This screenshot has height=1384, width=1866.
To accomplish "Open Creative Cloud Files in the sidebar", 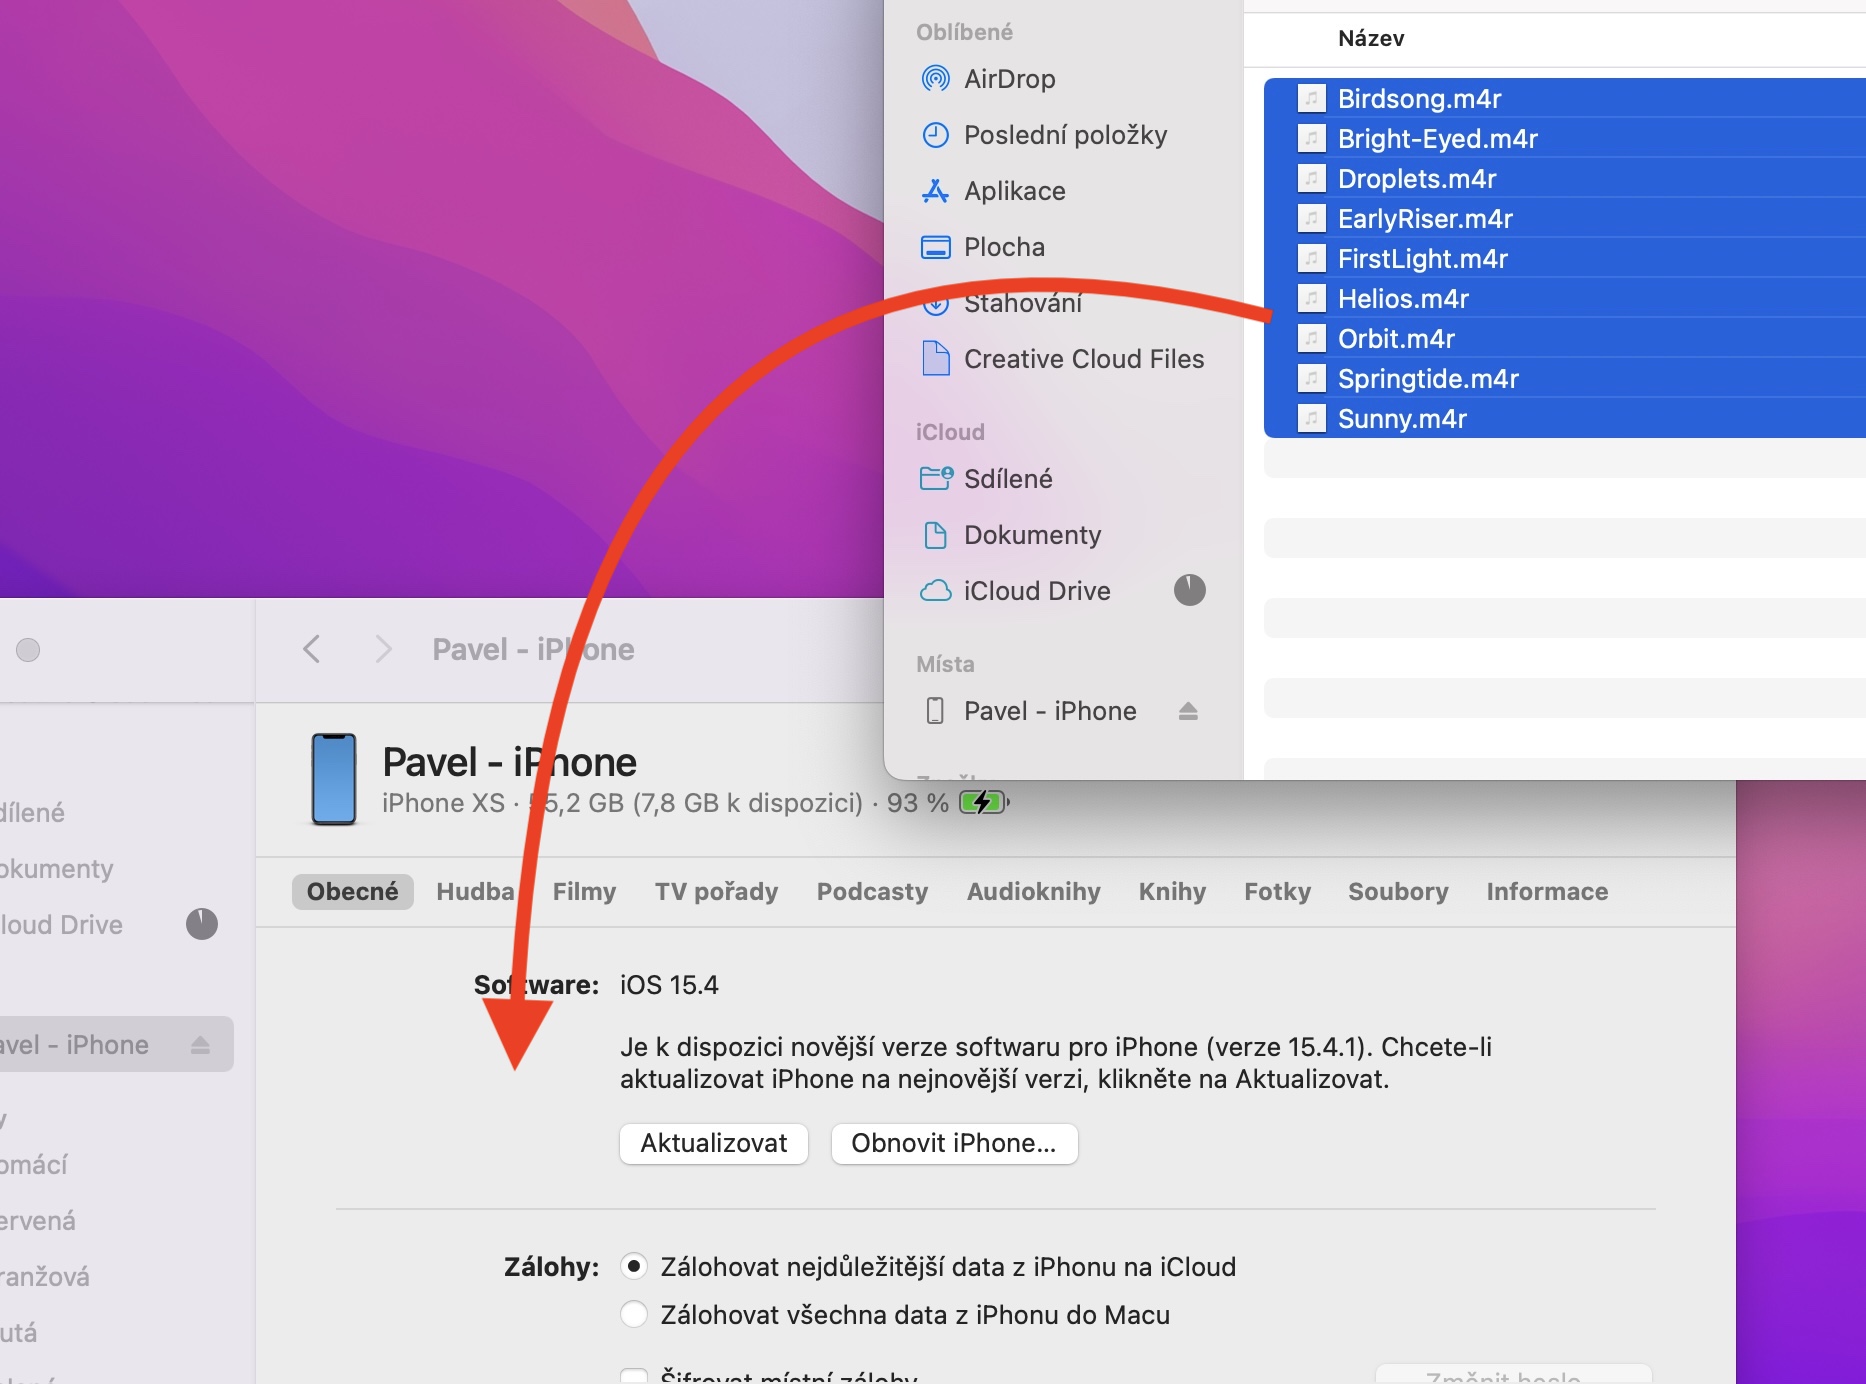I will coord(1084,359).
